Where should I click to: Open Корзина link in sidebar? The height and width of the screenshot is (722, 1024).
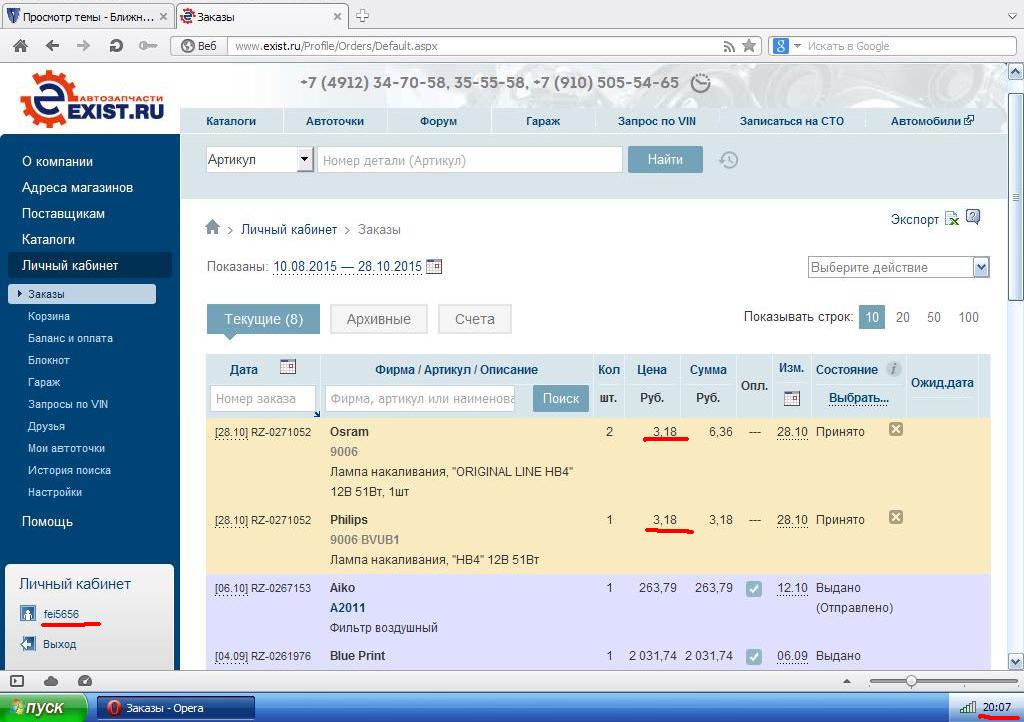[x=49, y=316]
